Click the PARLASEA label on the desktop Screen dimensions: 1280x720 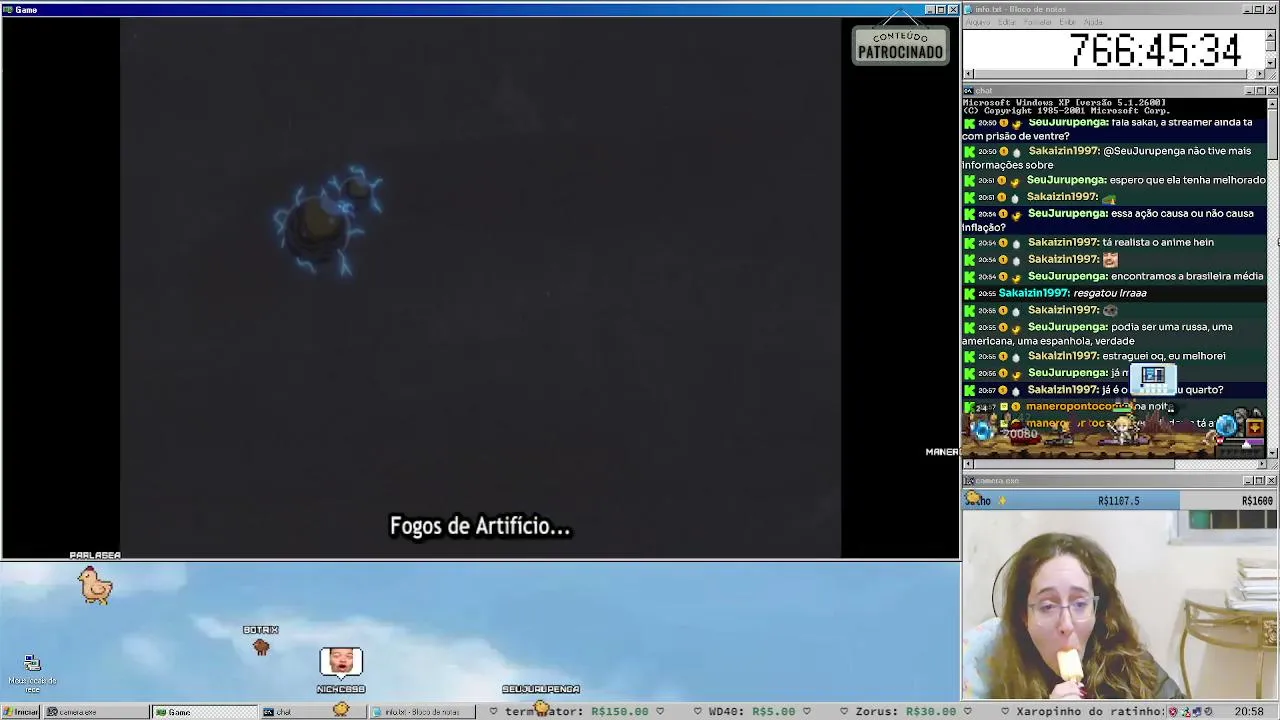[x=95, y=555]
